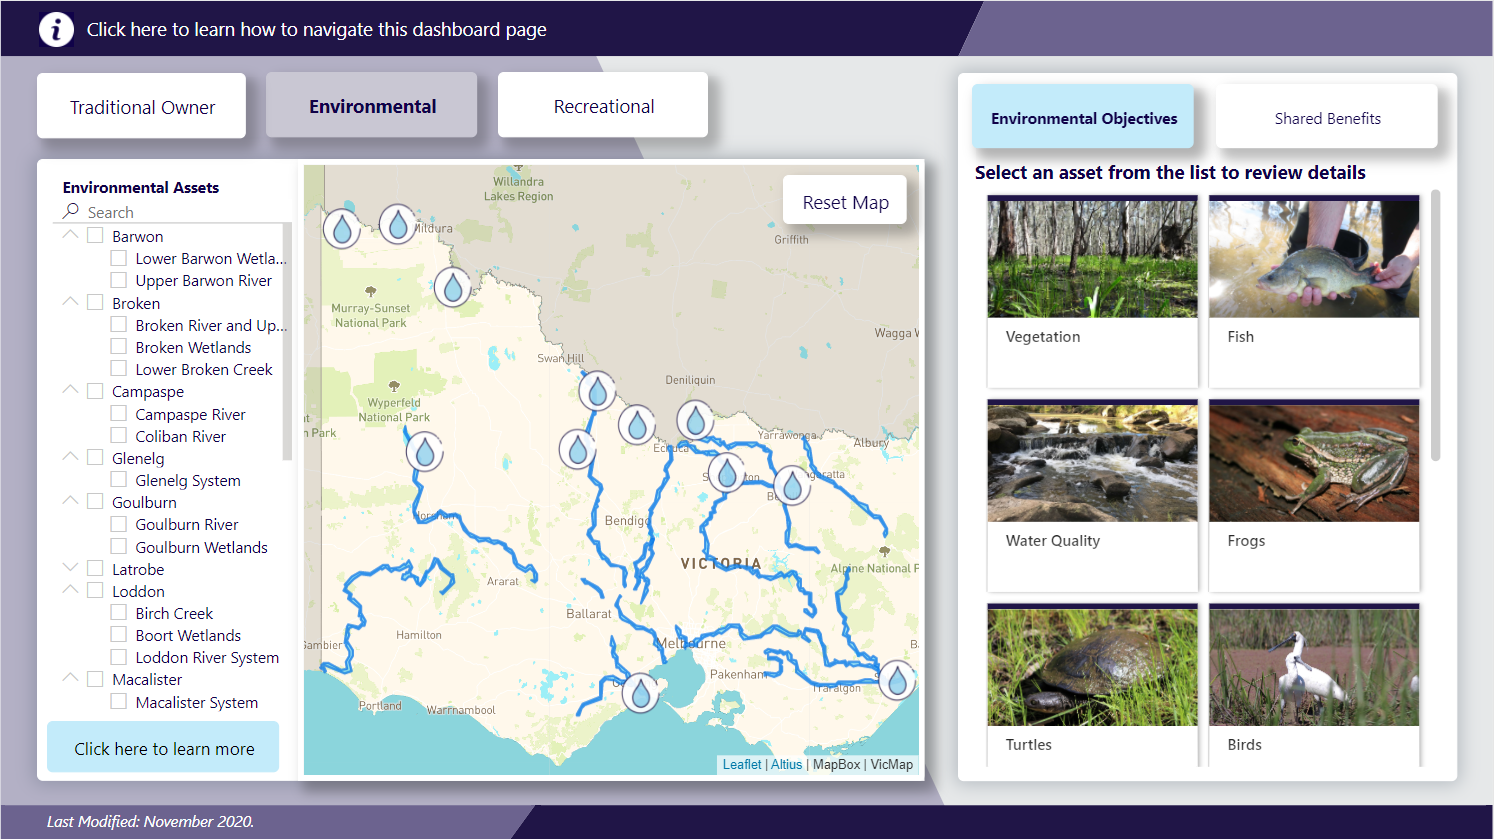The image size is (1494, 839).
Task: Click water drop marker above Murray-Sunset National Park
Action: (x=453, y=289)
